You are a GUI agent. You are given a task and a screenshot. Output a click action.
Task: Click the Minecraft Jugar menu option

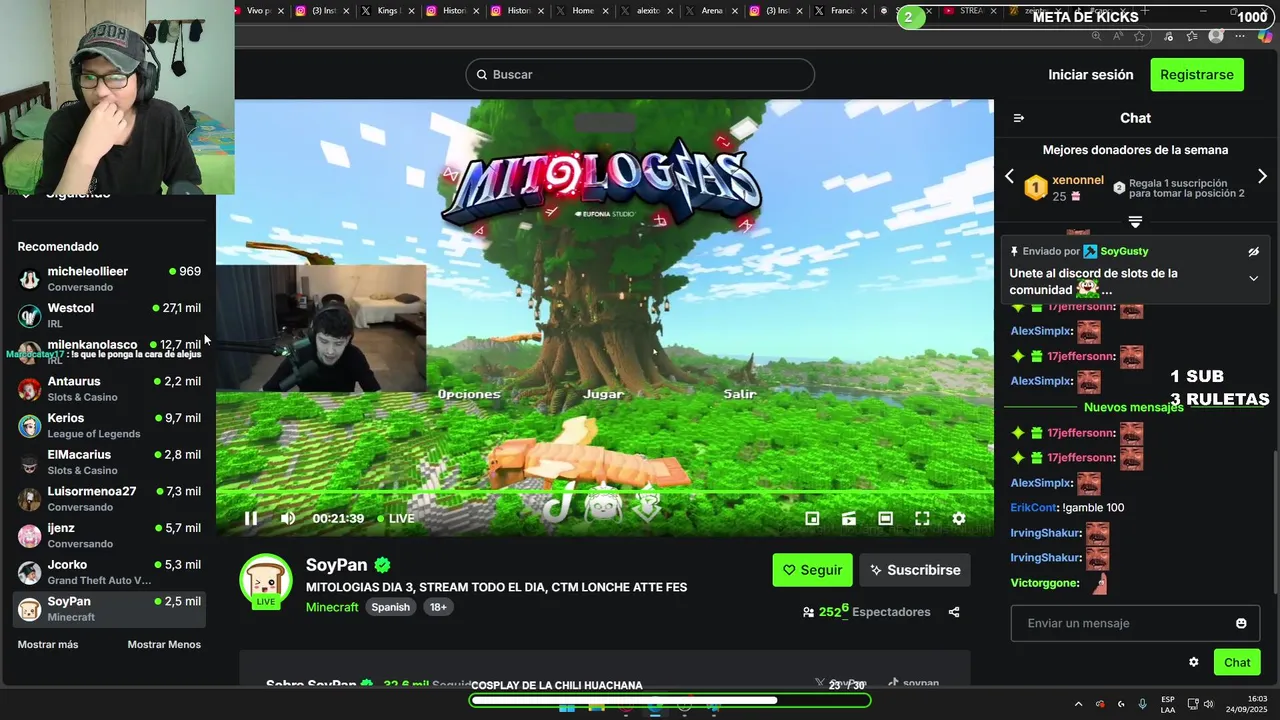[604, 394]
